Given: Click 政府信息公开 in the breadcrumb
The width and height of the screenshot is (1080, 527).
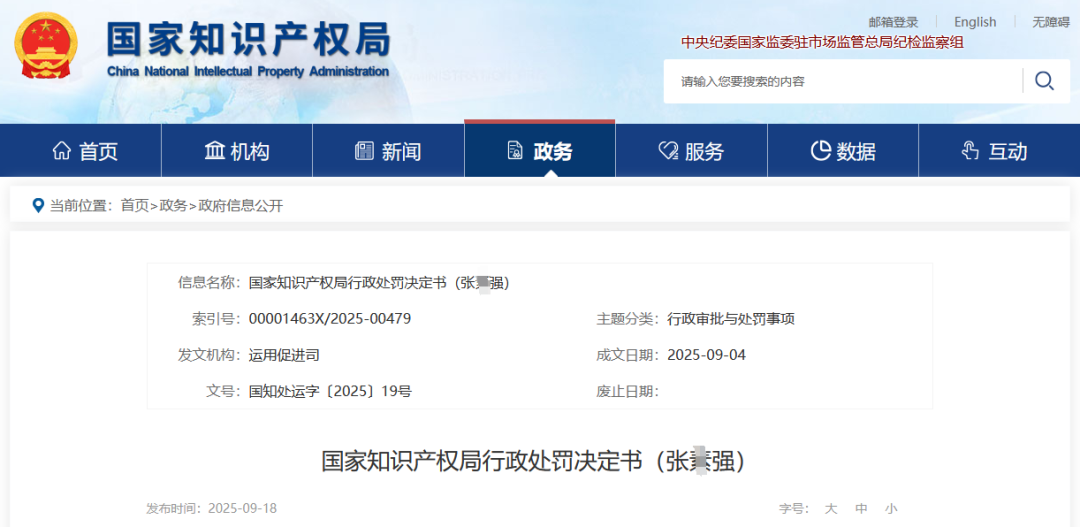Looking at the screenshot, I should click(x=240, y=205).
